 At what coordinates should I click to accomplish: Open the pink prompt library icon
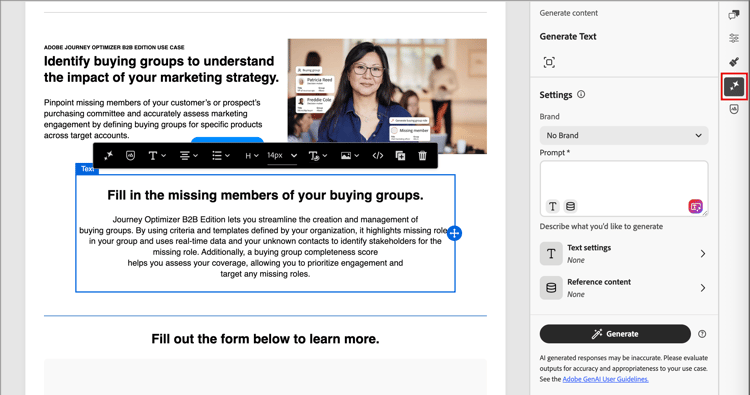tap(695, 207)
